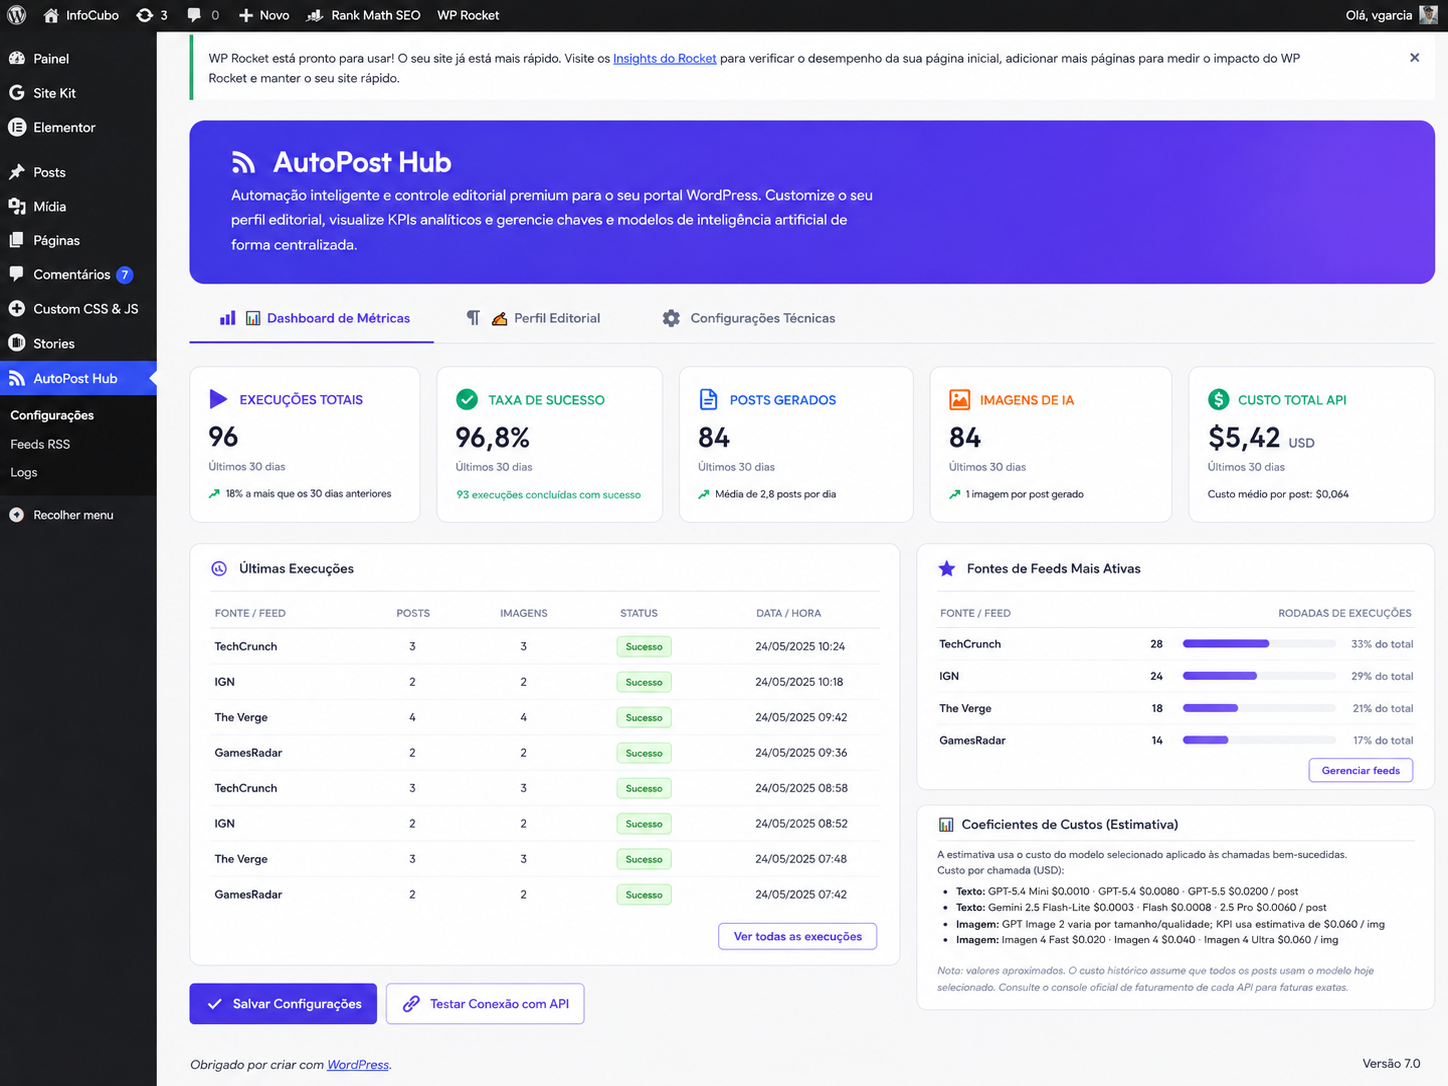
Task: Click the image icon on Imagens de IA card
Action: [x=959, y=399]
